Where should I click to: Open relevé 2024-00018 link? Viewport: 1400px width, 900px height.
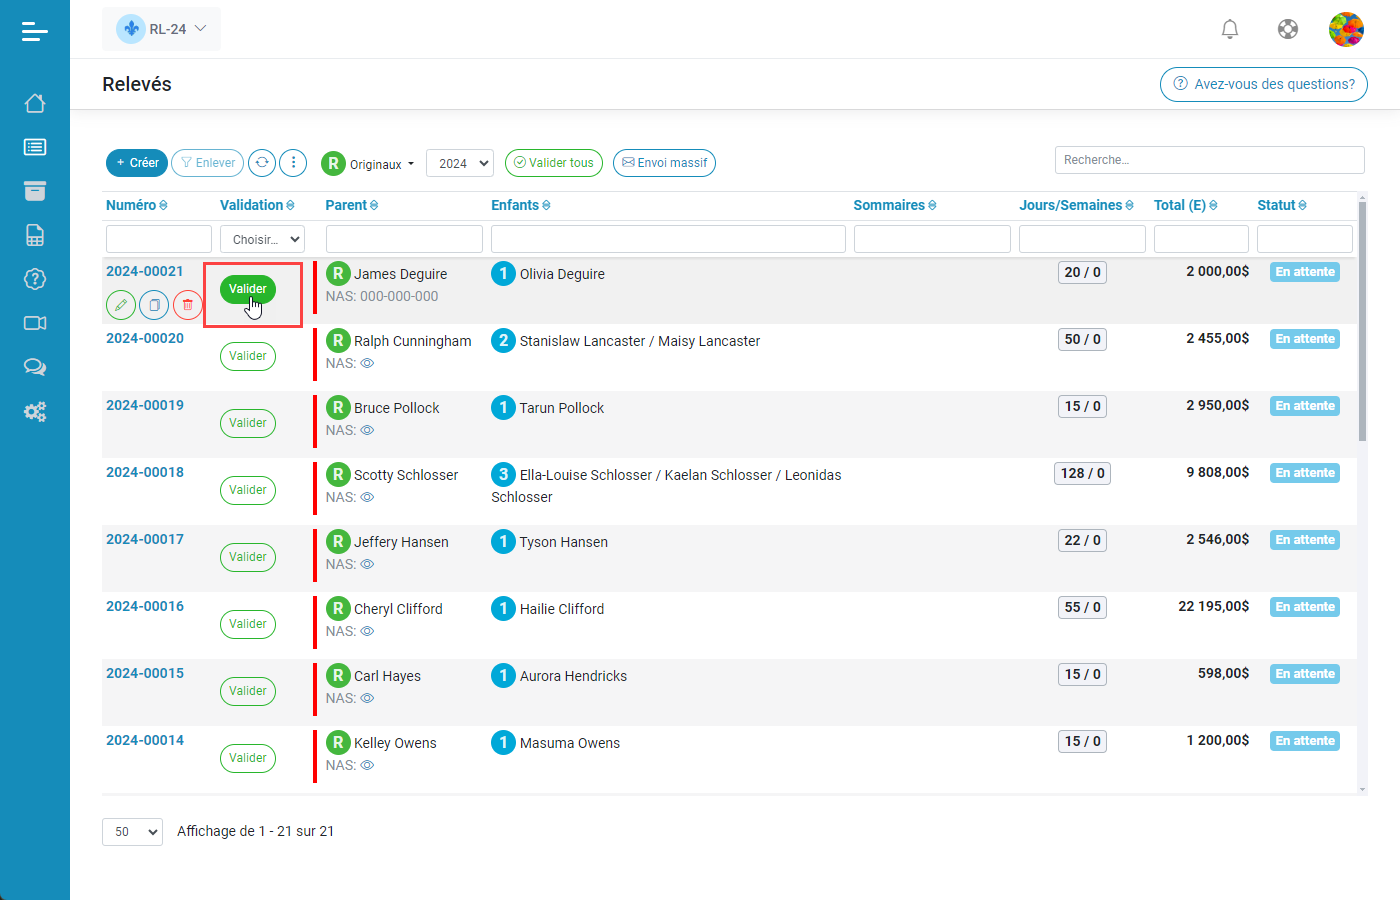coord(145,472)
